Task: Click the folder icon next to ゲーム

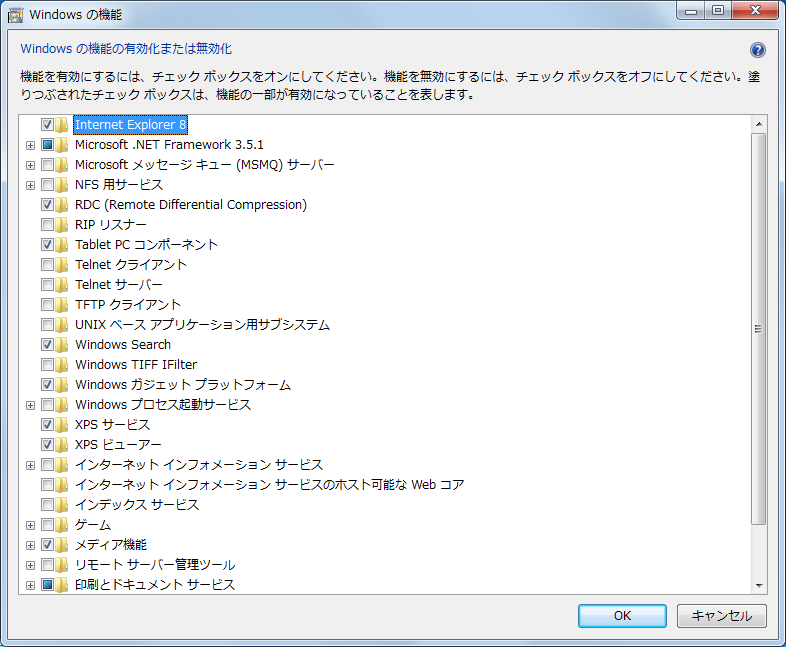Action: pos(62,525)
